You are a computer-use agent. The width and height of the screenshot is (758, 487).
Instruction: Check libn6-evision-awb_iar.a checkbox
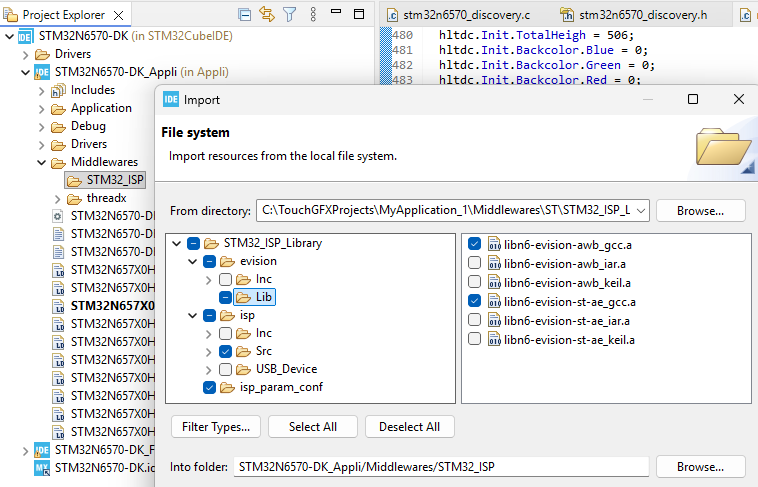pyautogui.click(x=475, y=263)
